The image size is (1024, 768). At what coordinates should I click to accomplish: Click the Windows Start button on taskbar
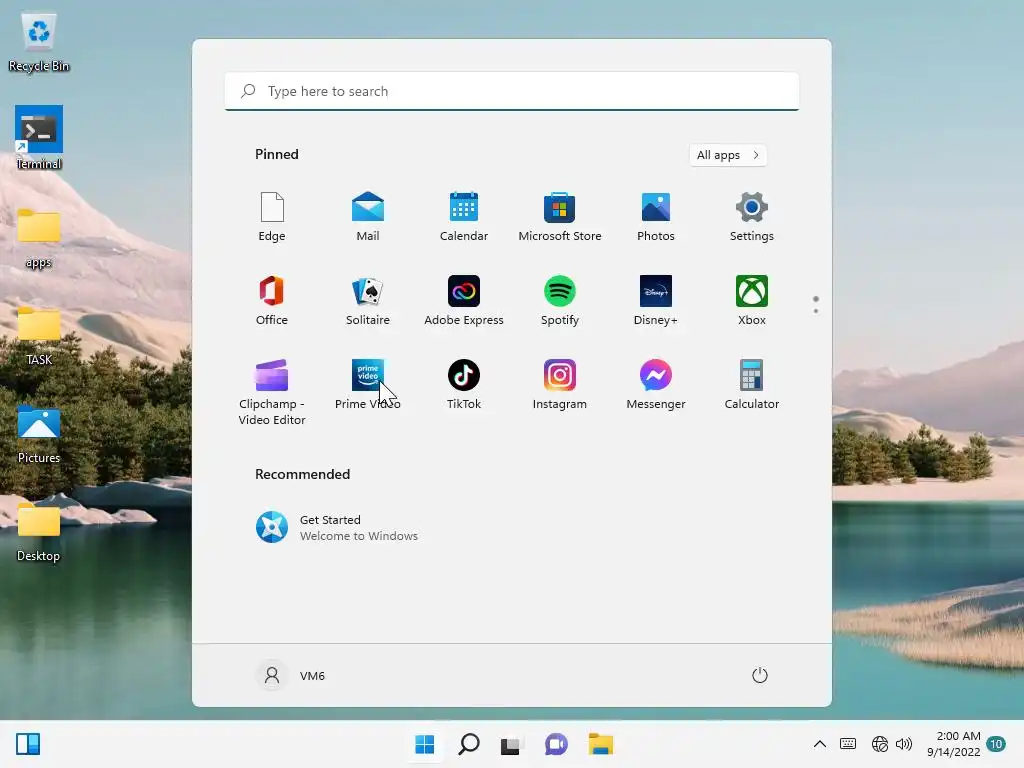pos(424,744)
